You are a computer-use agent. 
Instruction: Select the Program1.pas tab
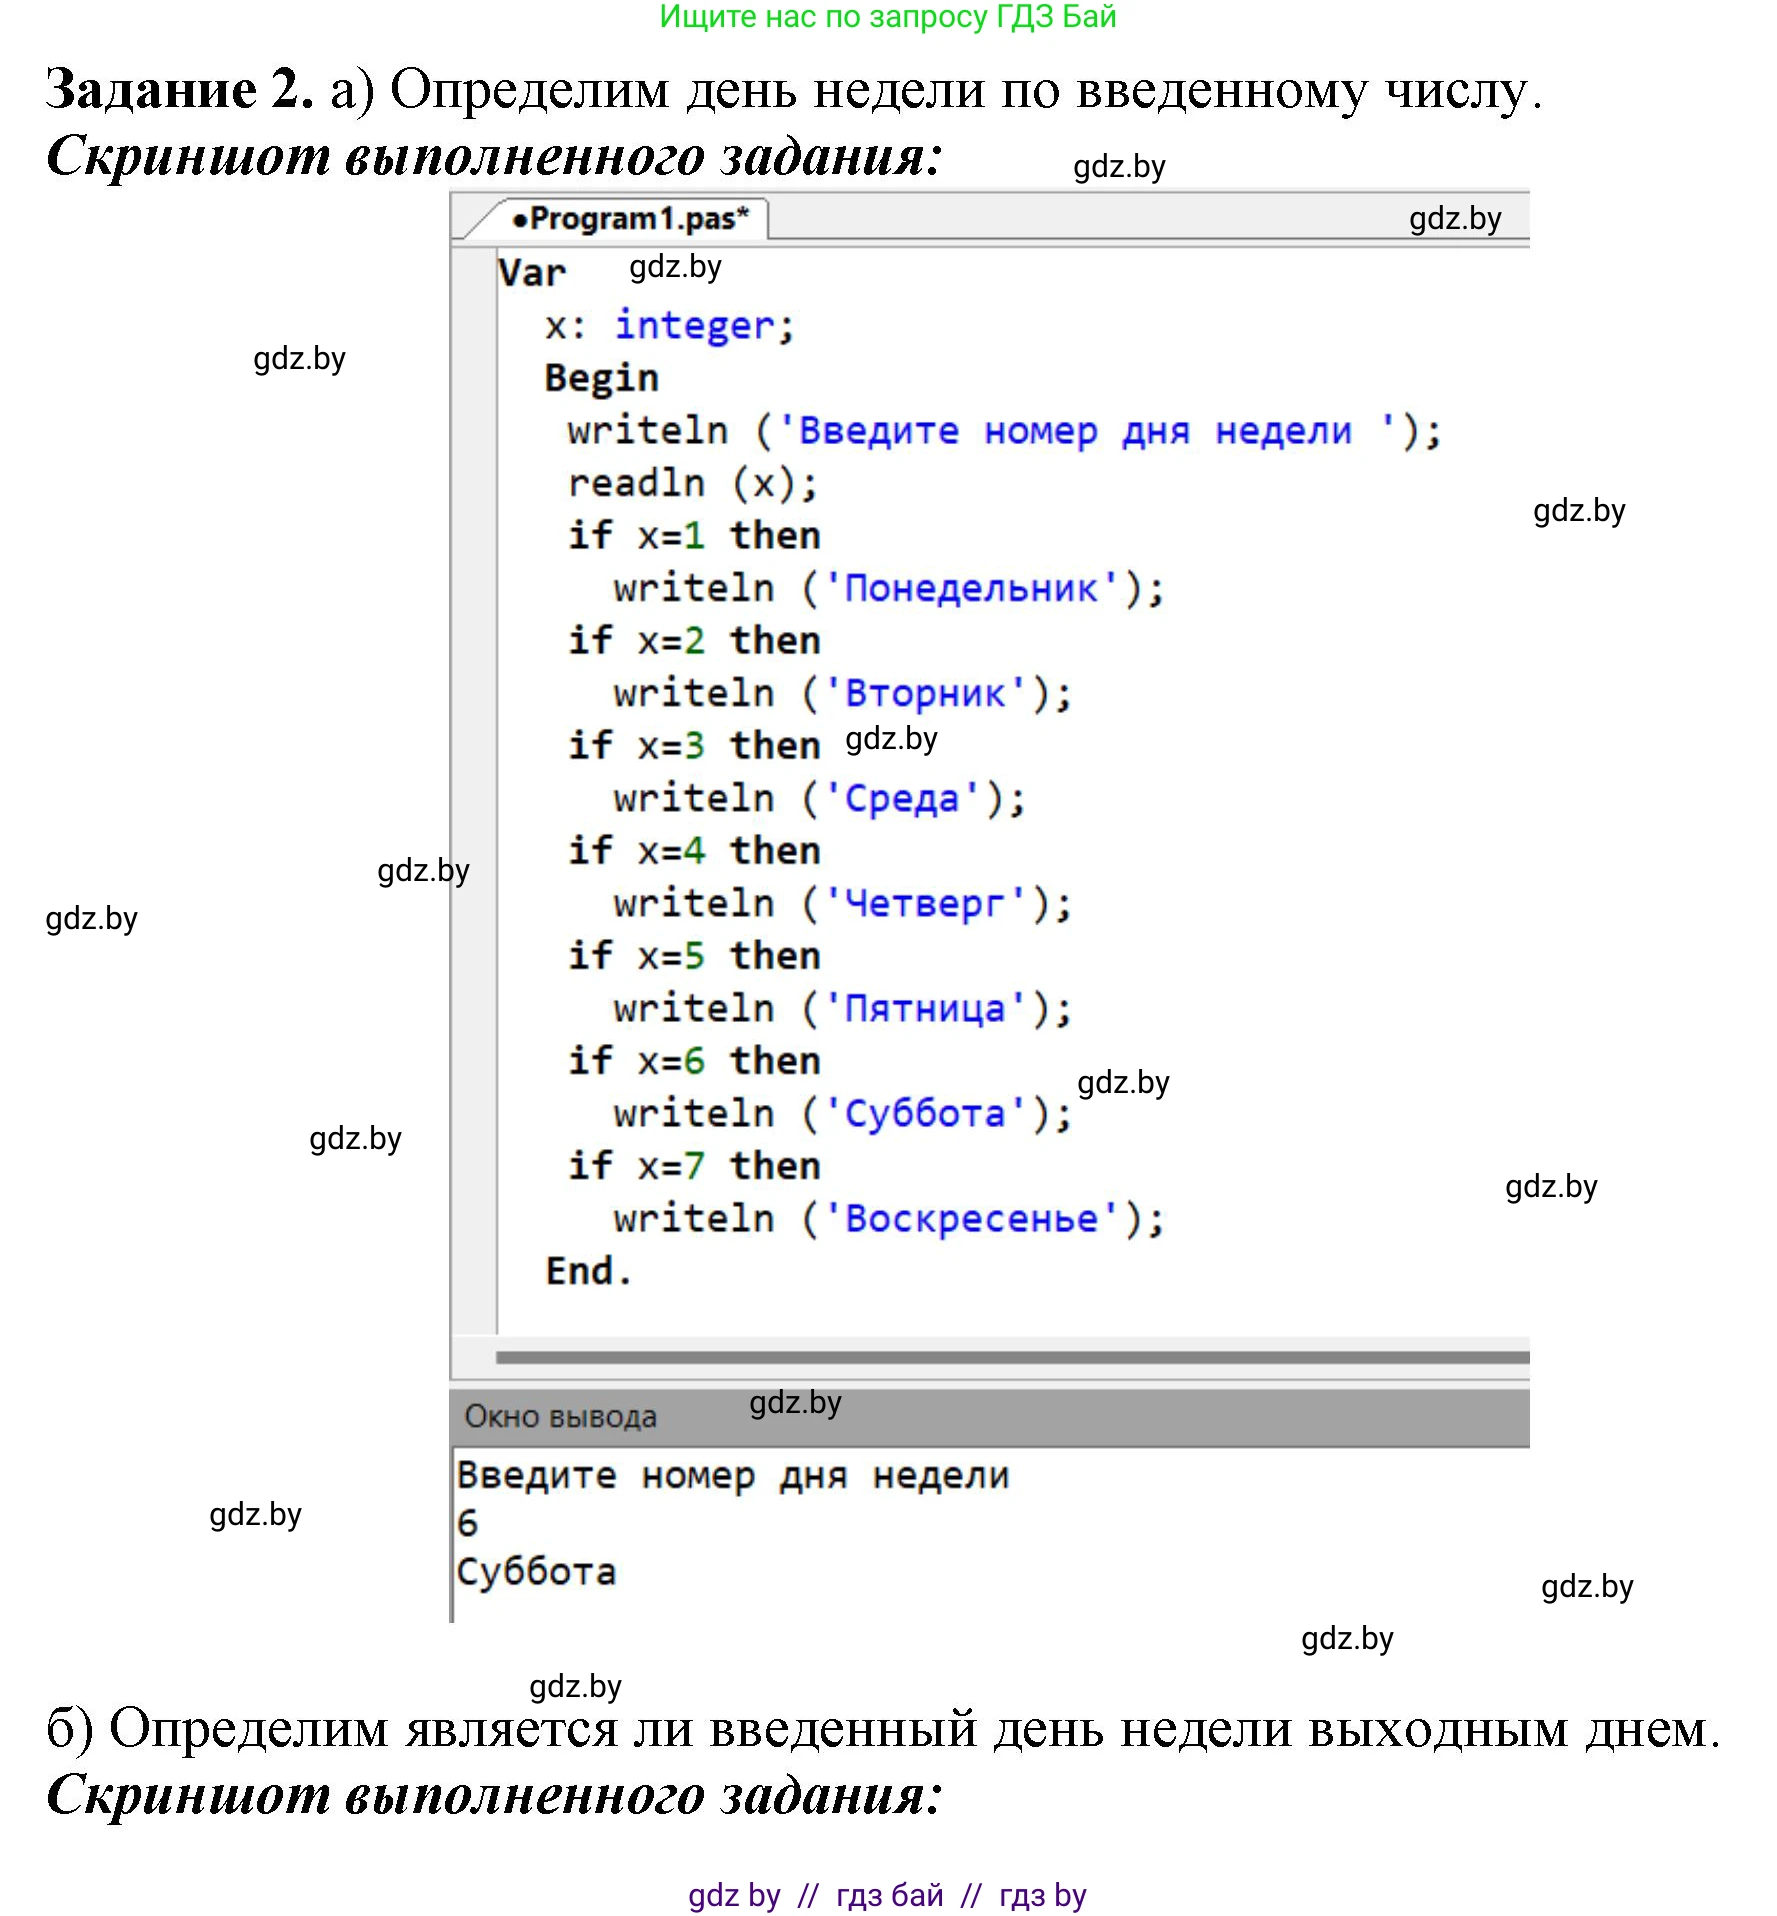pos(629,219)
